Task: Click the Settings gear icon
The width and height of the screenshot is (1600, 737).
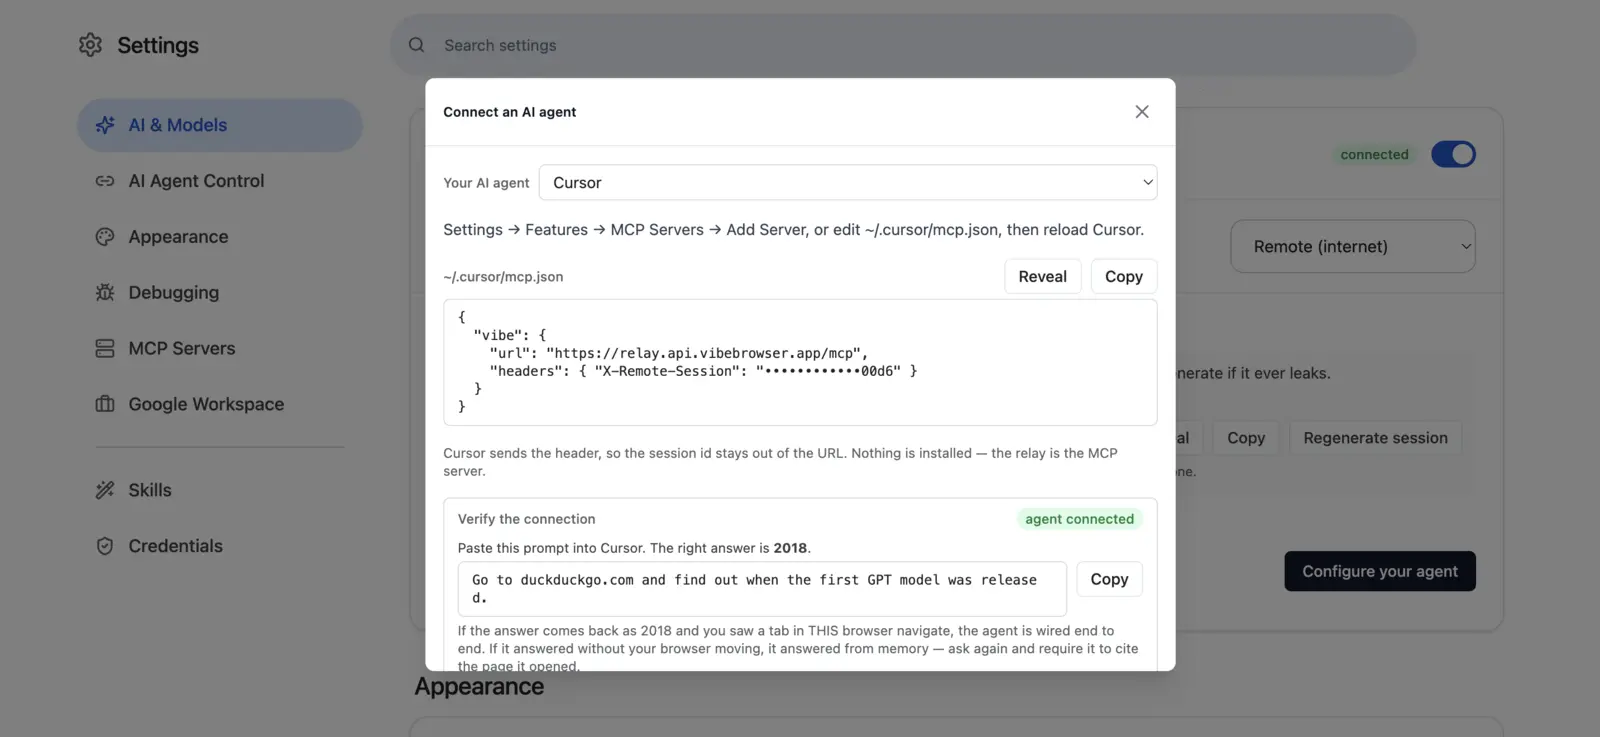Action: 90,45
